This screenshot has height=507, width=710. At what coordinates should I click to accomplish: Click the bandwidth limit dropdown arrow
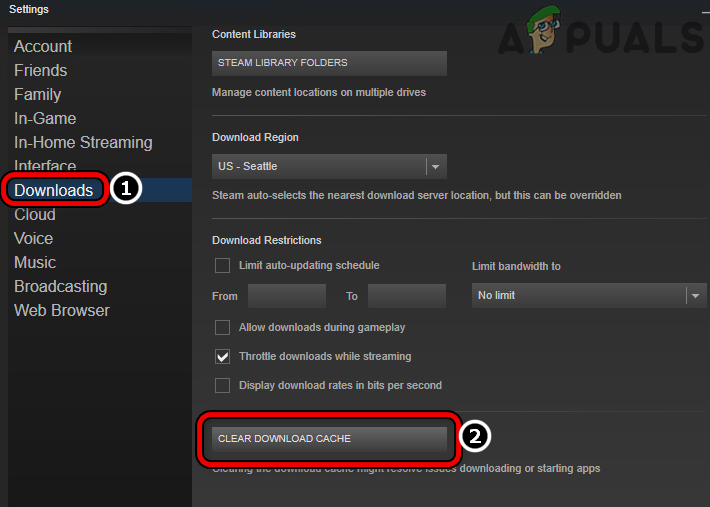pyautogui.click(x=696, y=296)
